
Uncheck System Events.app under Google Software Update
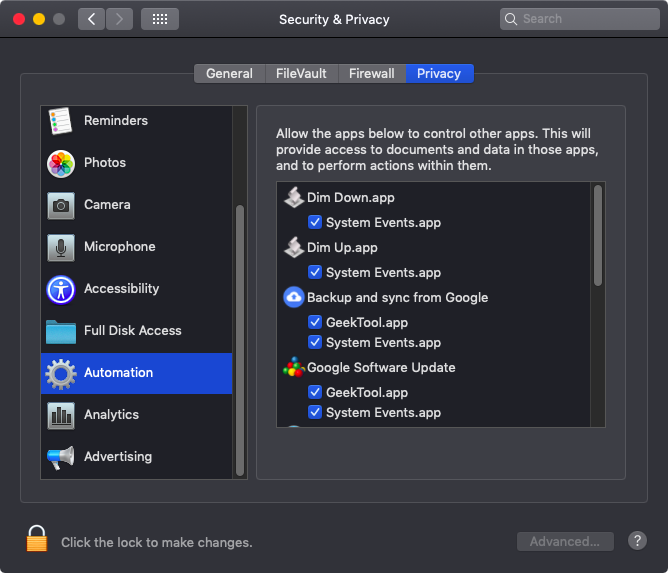(x=315, y=412)
